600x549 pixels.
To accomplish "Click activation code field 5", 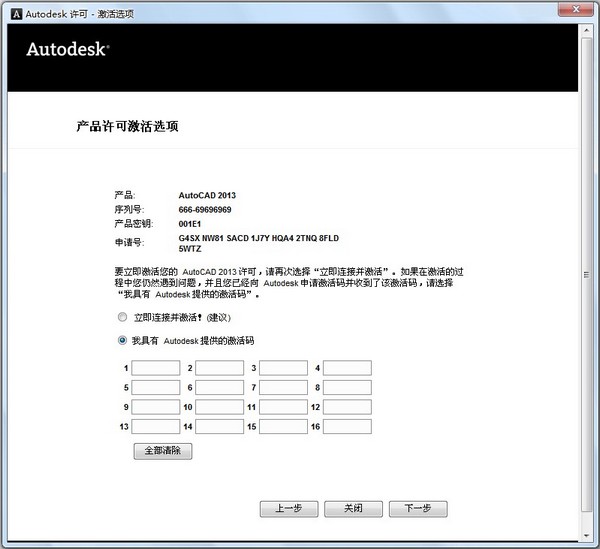I will tap(156, 388).
